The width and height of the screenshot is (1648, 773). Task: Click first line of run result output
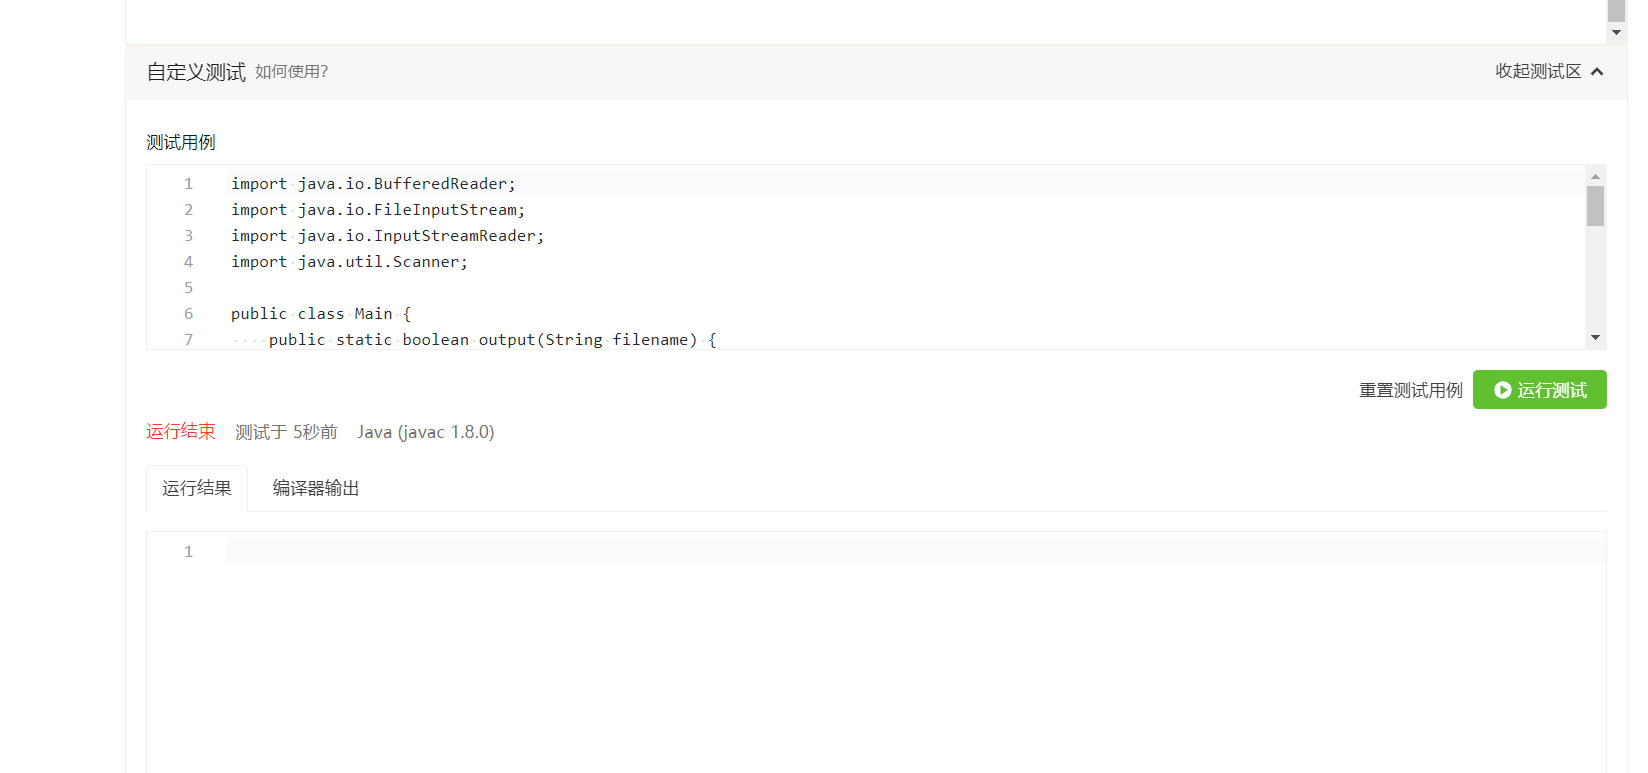click(x=915, y=552)
